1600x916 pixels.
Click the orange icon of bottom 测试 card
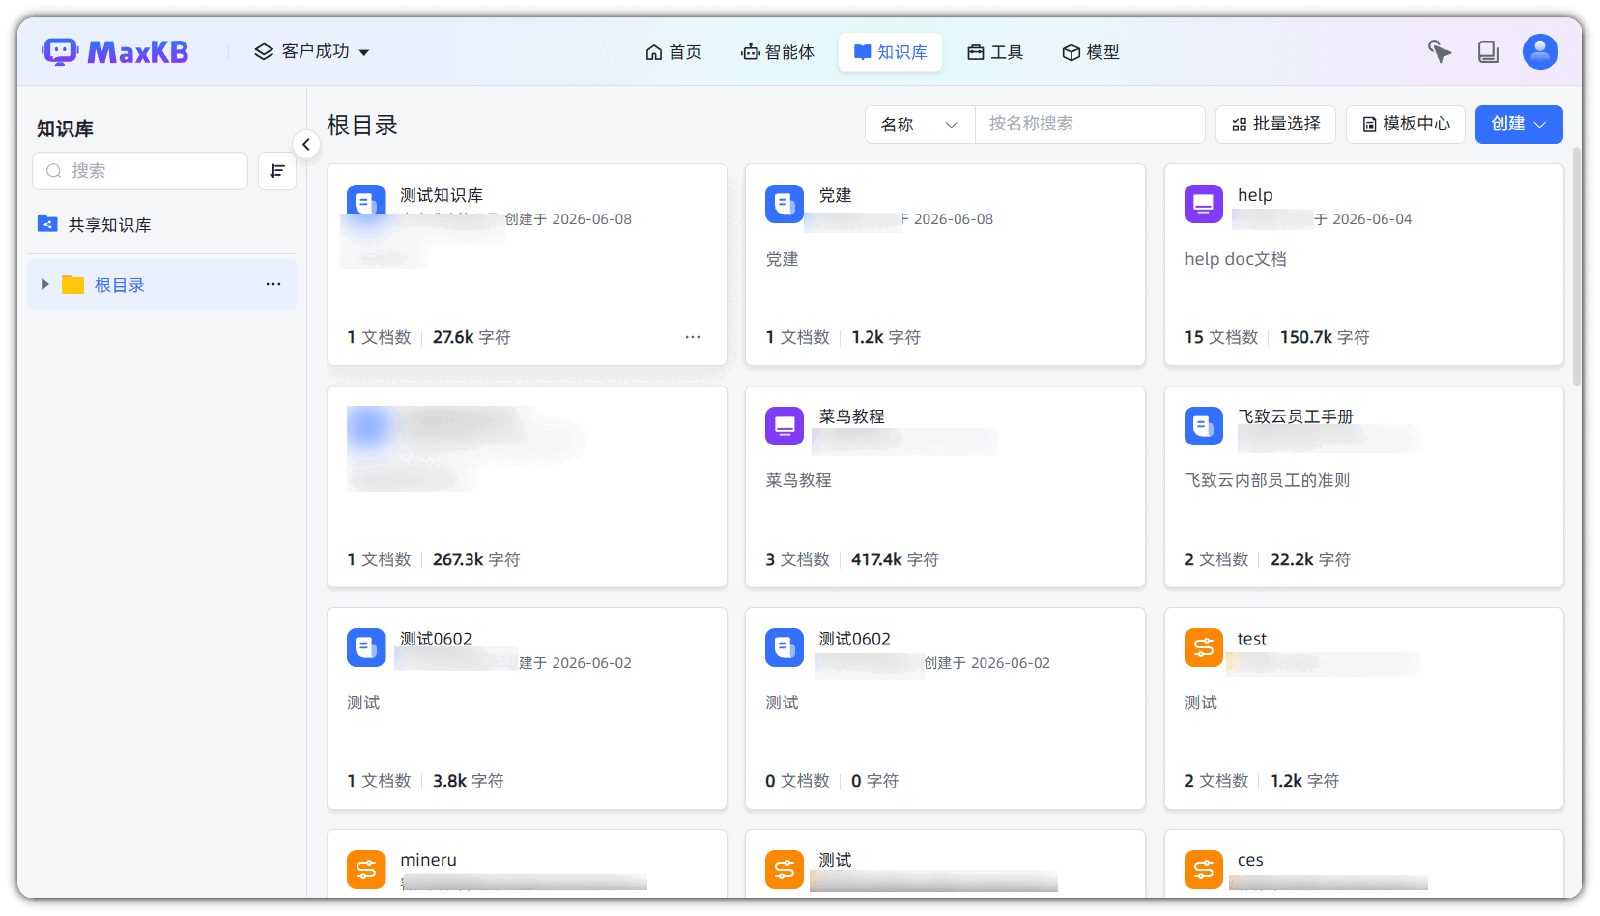[784, 869]
